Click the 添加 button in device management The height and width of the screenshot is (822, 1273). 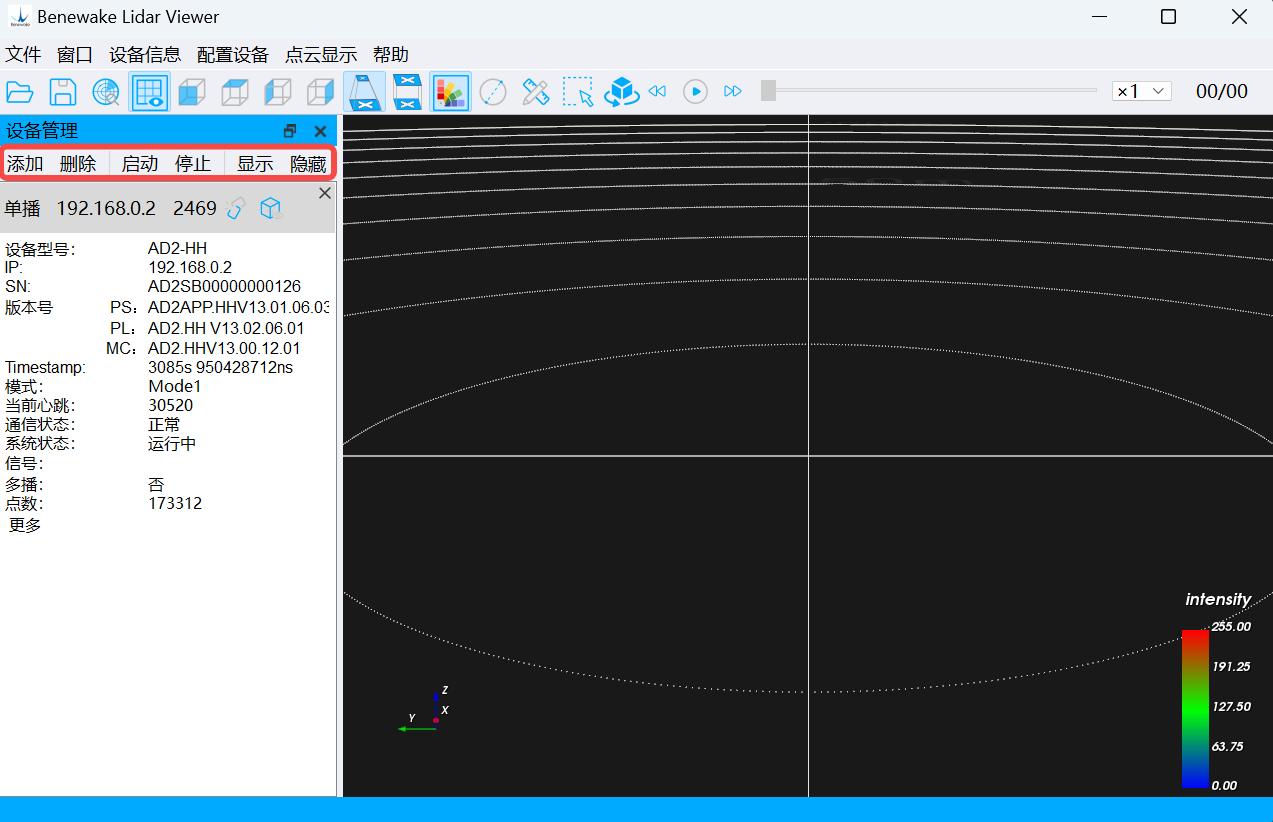(x=25, y=164)
